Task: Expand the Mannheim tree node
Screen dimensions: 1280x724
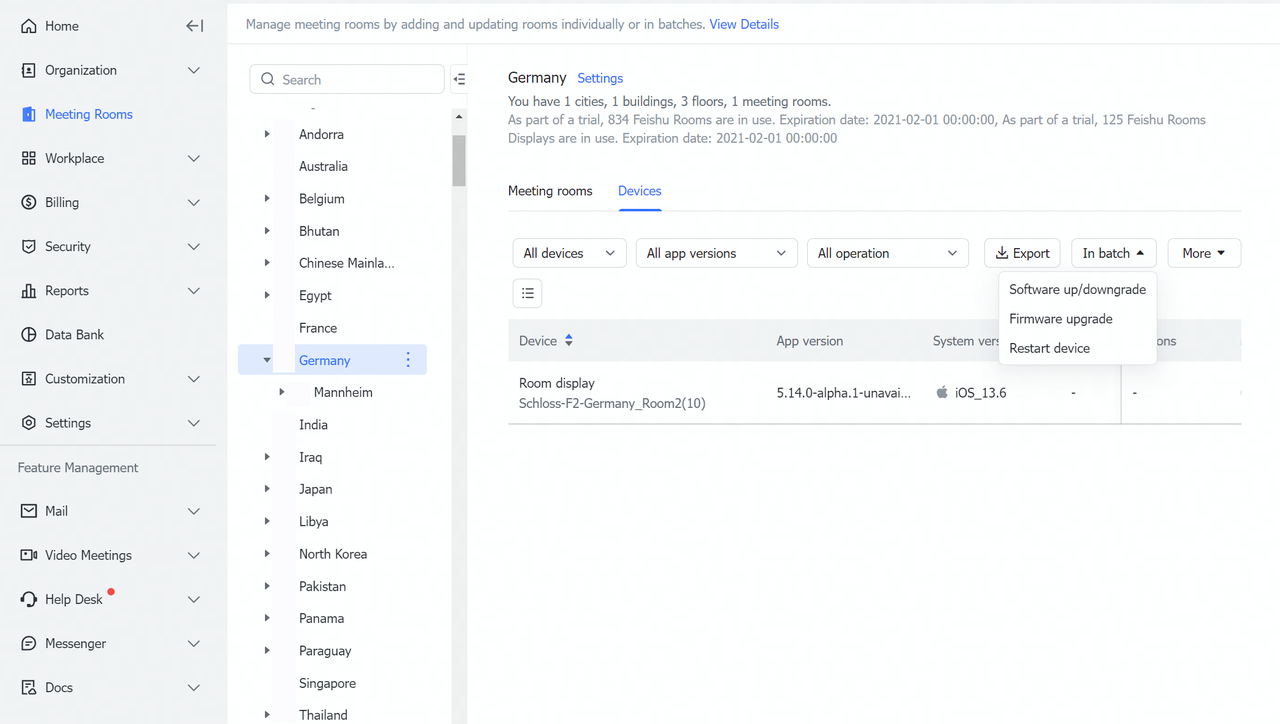Action: click(282, 393)
